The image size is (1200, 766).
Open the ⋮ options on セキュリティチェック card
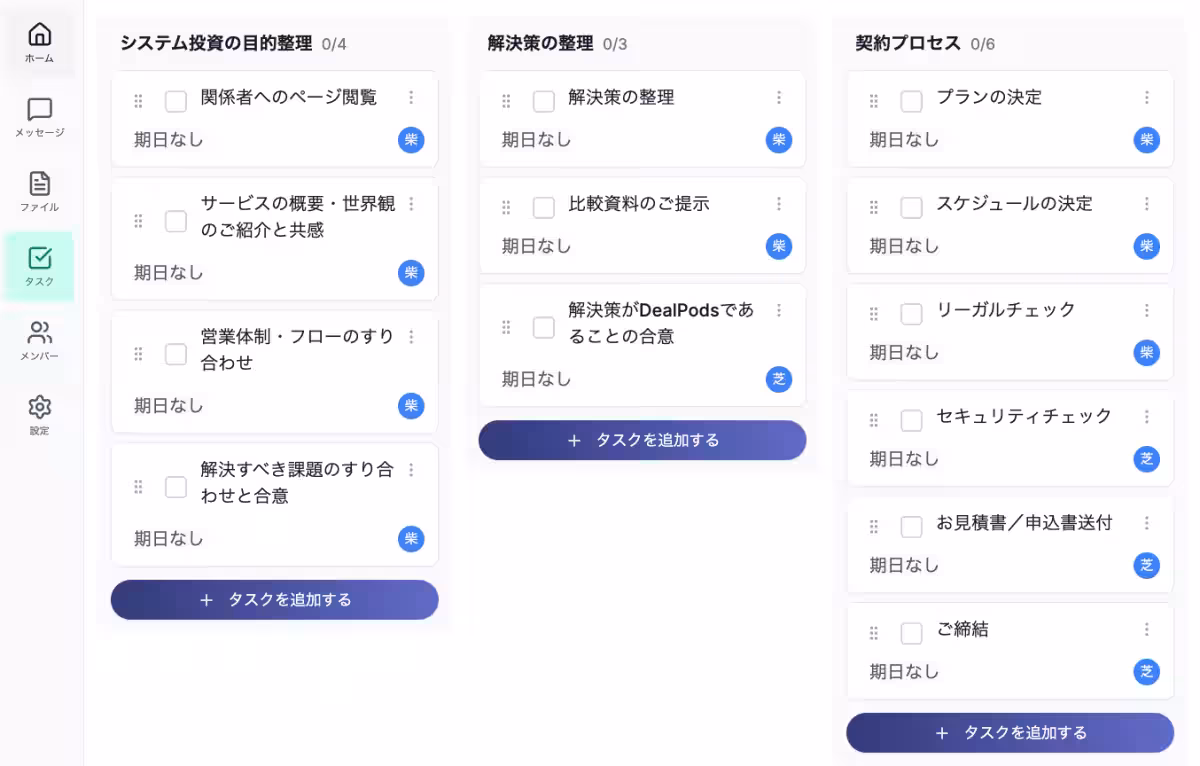tap(1146, 417)
